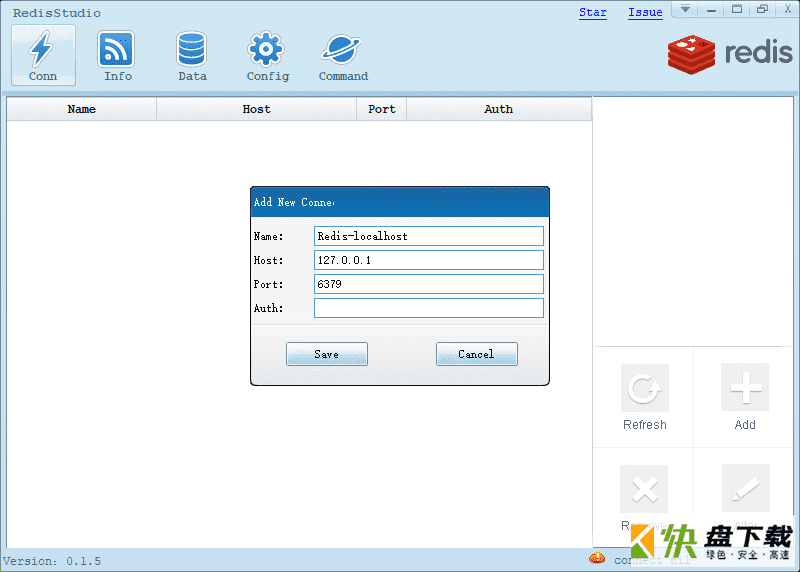This screenshot has width=800, height=572.
Task: Click the RedisStudio window title
Action: click(57, 13)
